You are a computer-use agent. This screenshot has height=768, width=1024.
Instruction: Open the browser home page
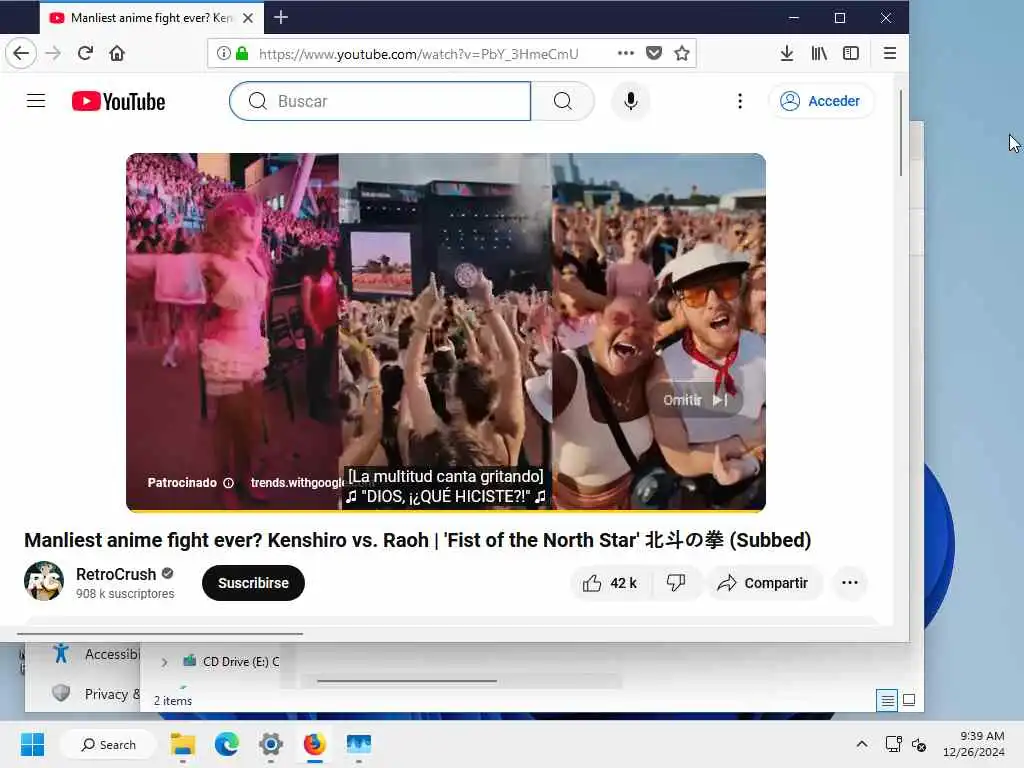coord(117,53)
